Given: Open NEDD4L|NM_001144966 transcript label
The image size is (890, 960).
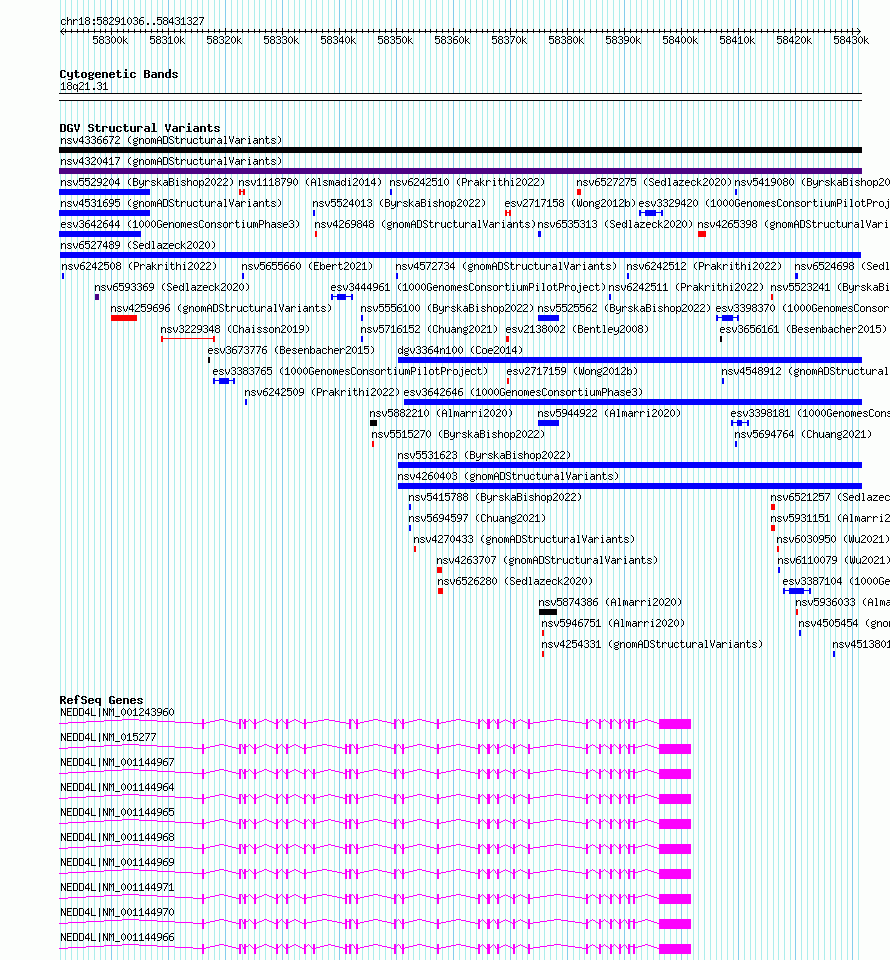Looking at the screenshot, I should pos(117,937).
